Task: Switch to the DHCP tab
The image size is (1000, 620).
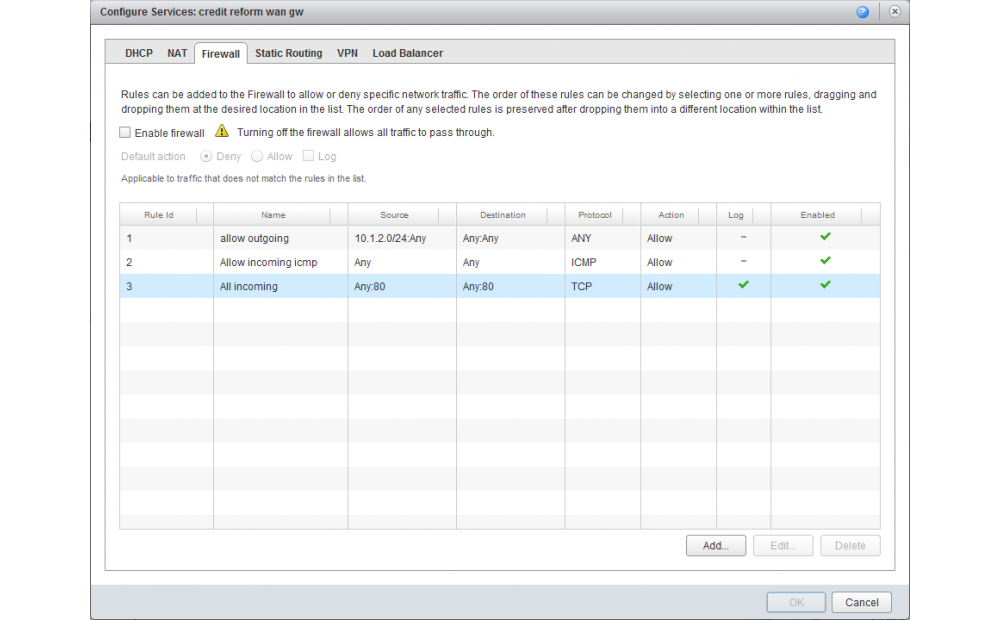Action: tap(139, 54)
